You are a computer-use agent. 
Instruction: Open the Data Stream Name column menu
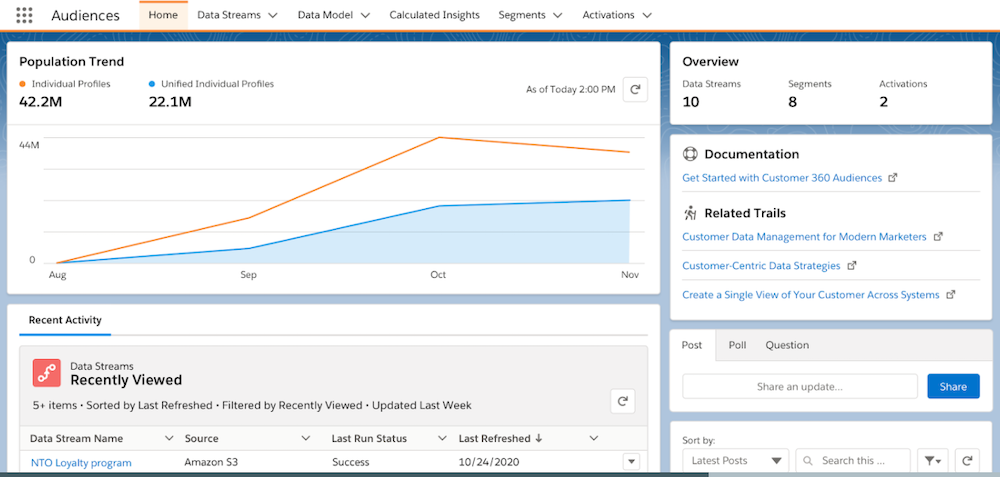(x=168, y=438)
